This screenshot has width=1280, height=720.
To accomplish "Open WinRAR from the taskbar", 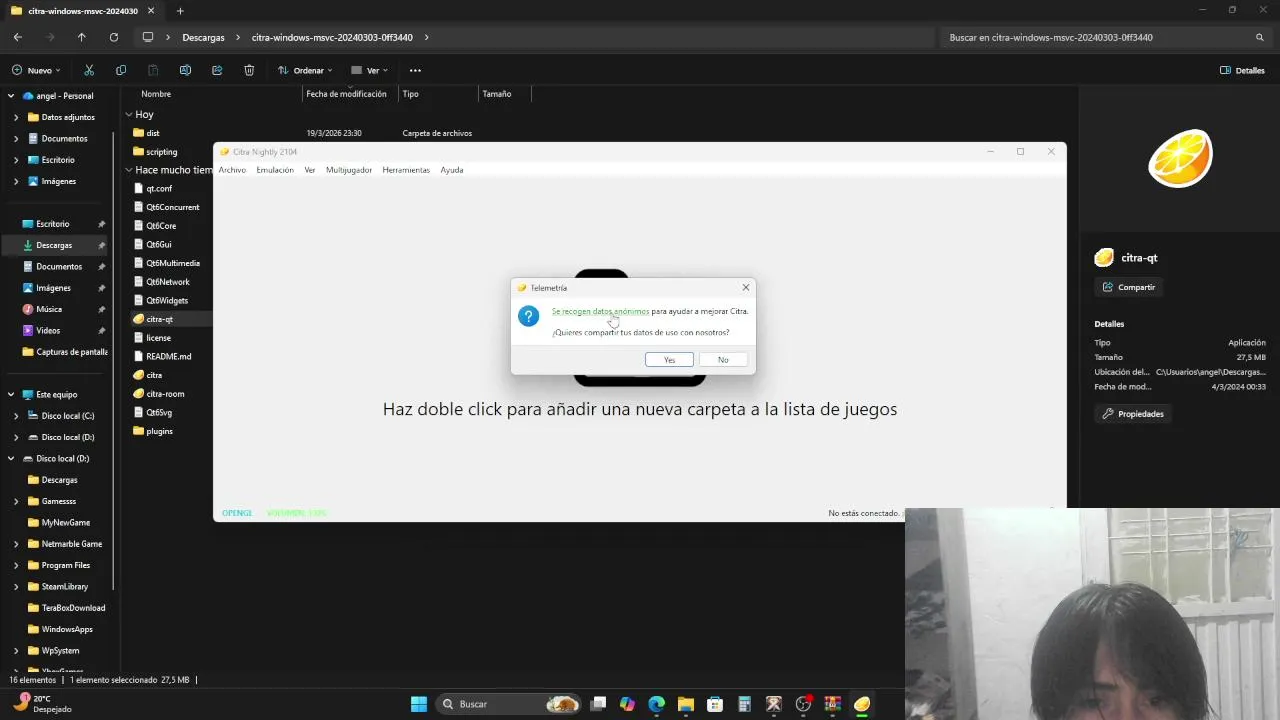I will coord(832,704).
